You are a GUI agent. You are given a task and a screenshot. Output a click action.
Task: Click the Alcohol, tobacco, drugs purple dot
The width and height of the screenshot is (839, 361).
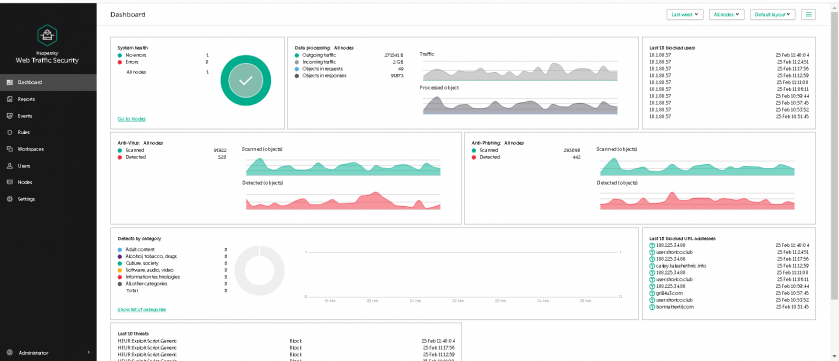click(x=120, y=256)
